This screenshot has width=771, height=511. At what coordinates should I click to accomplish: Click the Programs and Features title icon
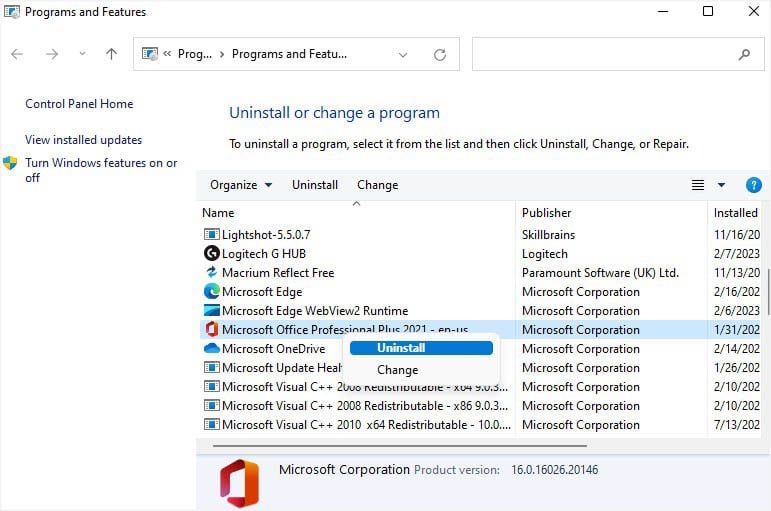(11, 11)
